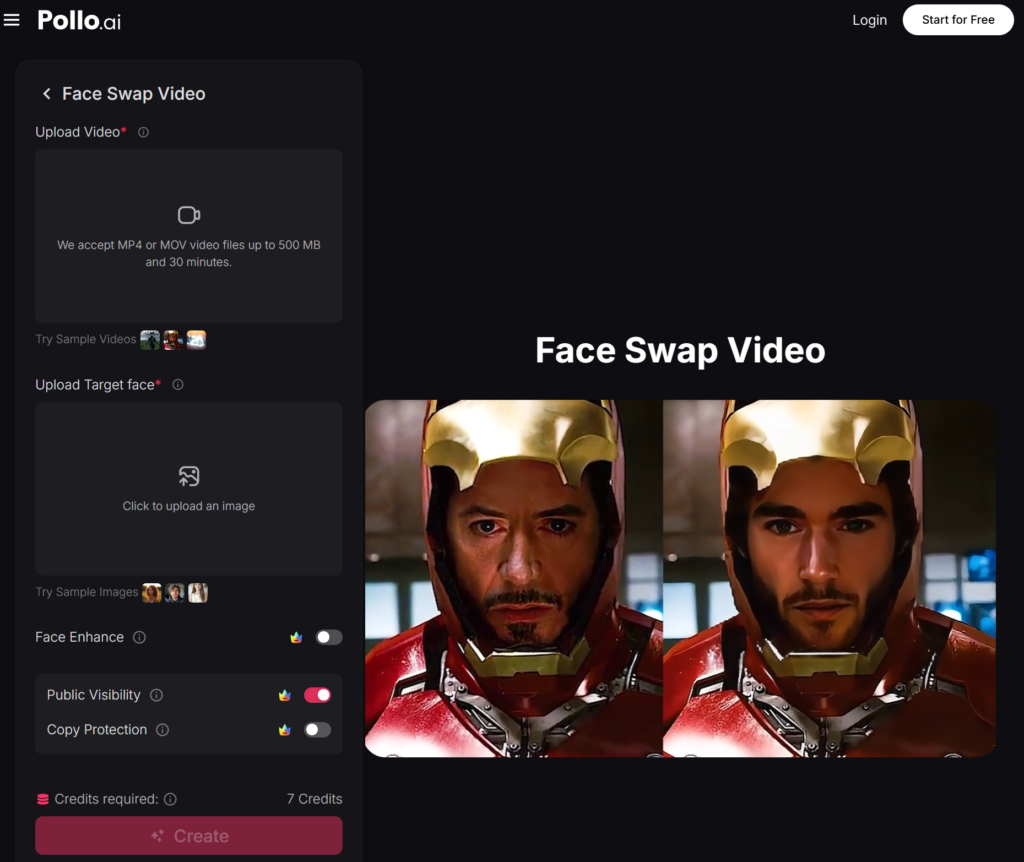Go back using the Face Swap Video arrow

pos(46,94)
